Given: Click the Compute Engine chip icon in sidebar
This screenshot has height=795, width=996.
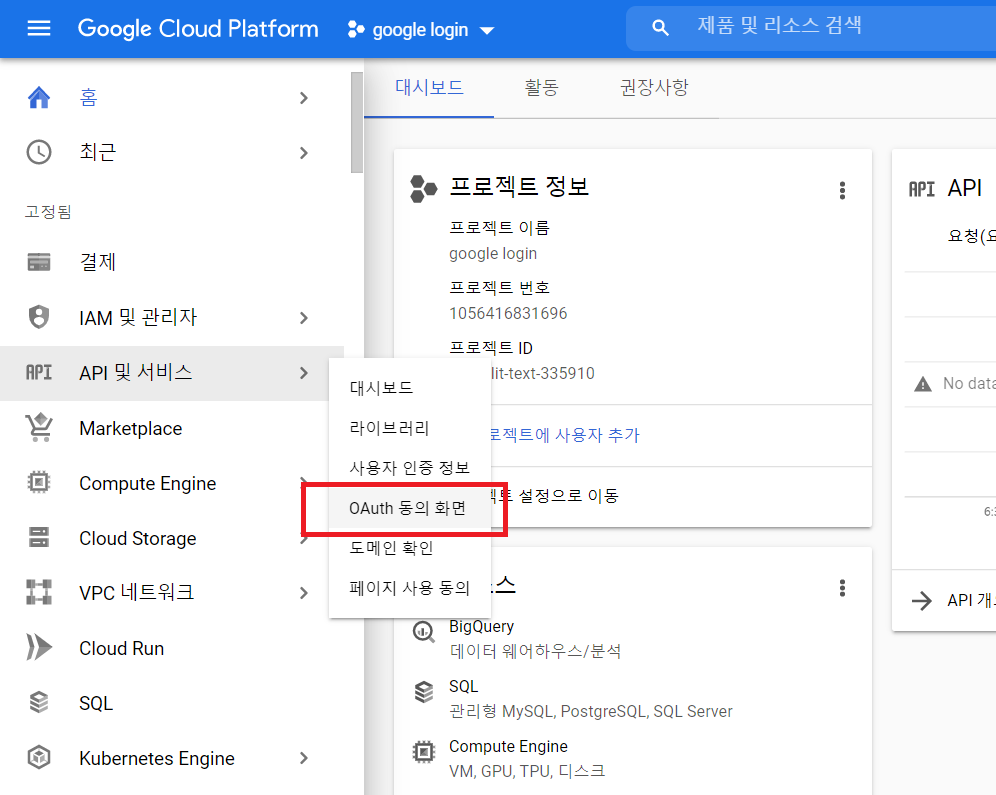Looking at the screenshot, I should [39, 483].
